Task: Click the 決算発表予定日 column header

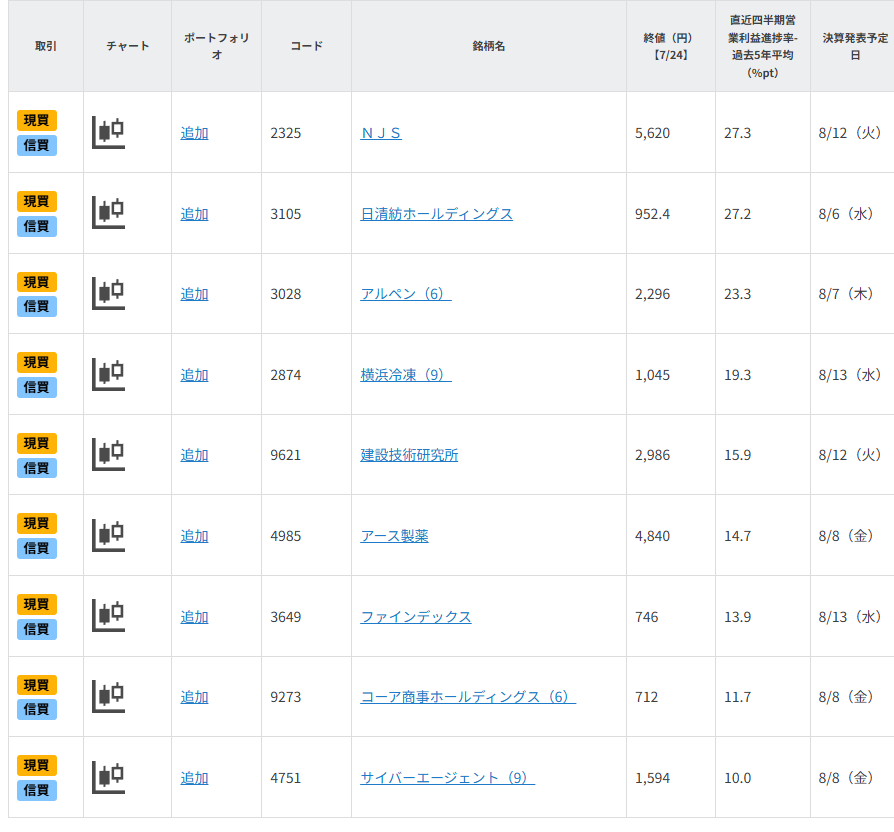Action: 854,46
